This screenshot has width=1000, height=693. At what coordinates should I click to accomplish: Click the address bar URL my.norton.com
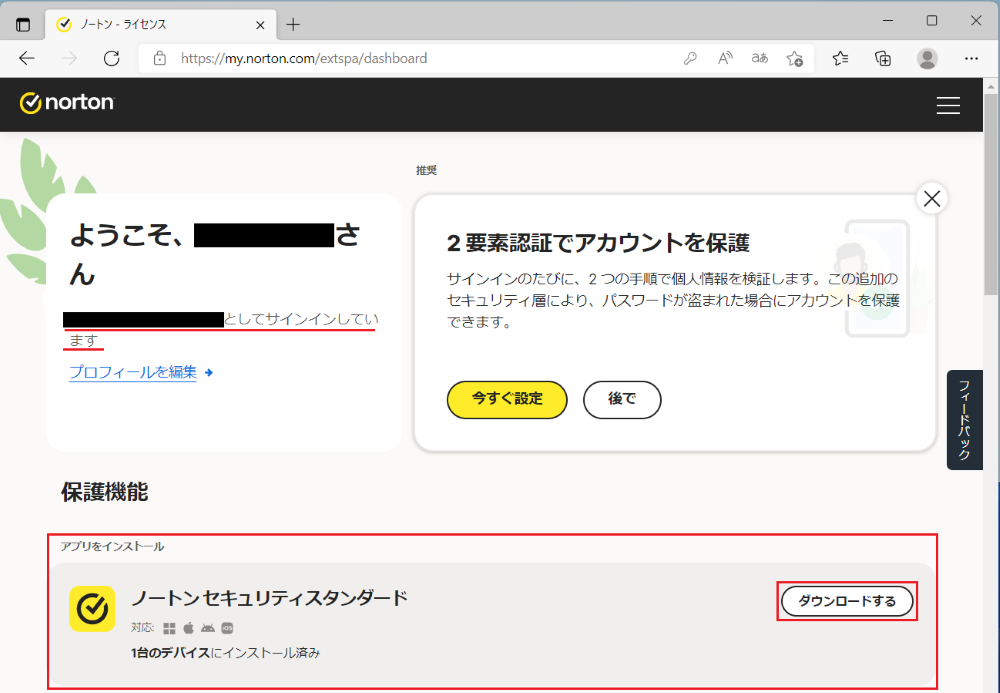coord(304,59)
